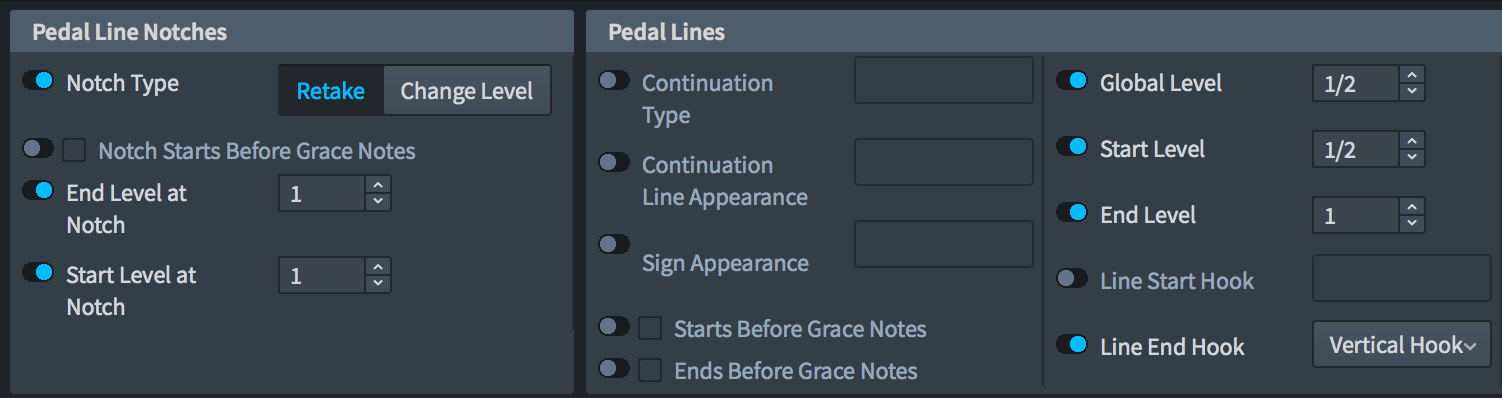Tick the Starts Before Grace Notes checkbox

tap(650, 329)
